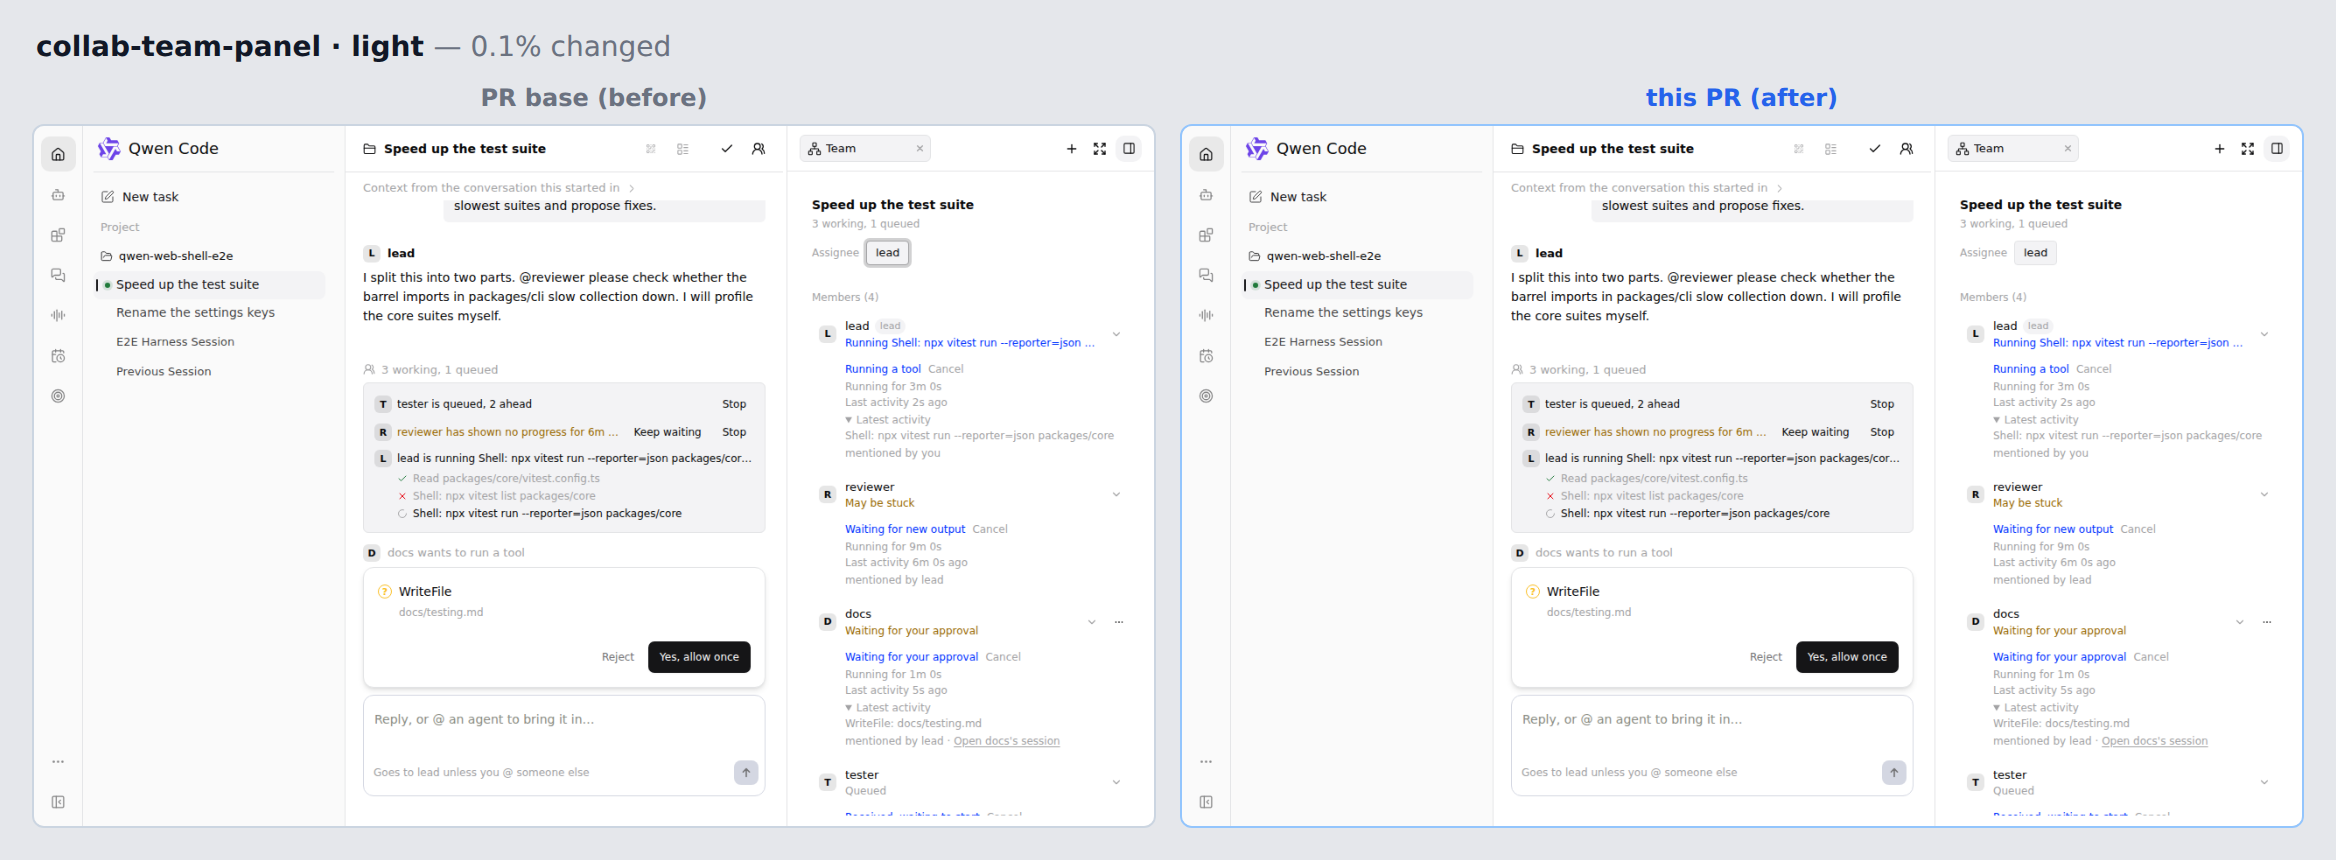Stop the queued tester in the after panel
This screenshot has width=2336, height=860.
pos(1882,404)
